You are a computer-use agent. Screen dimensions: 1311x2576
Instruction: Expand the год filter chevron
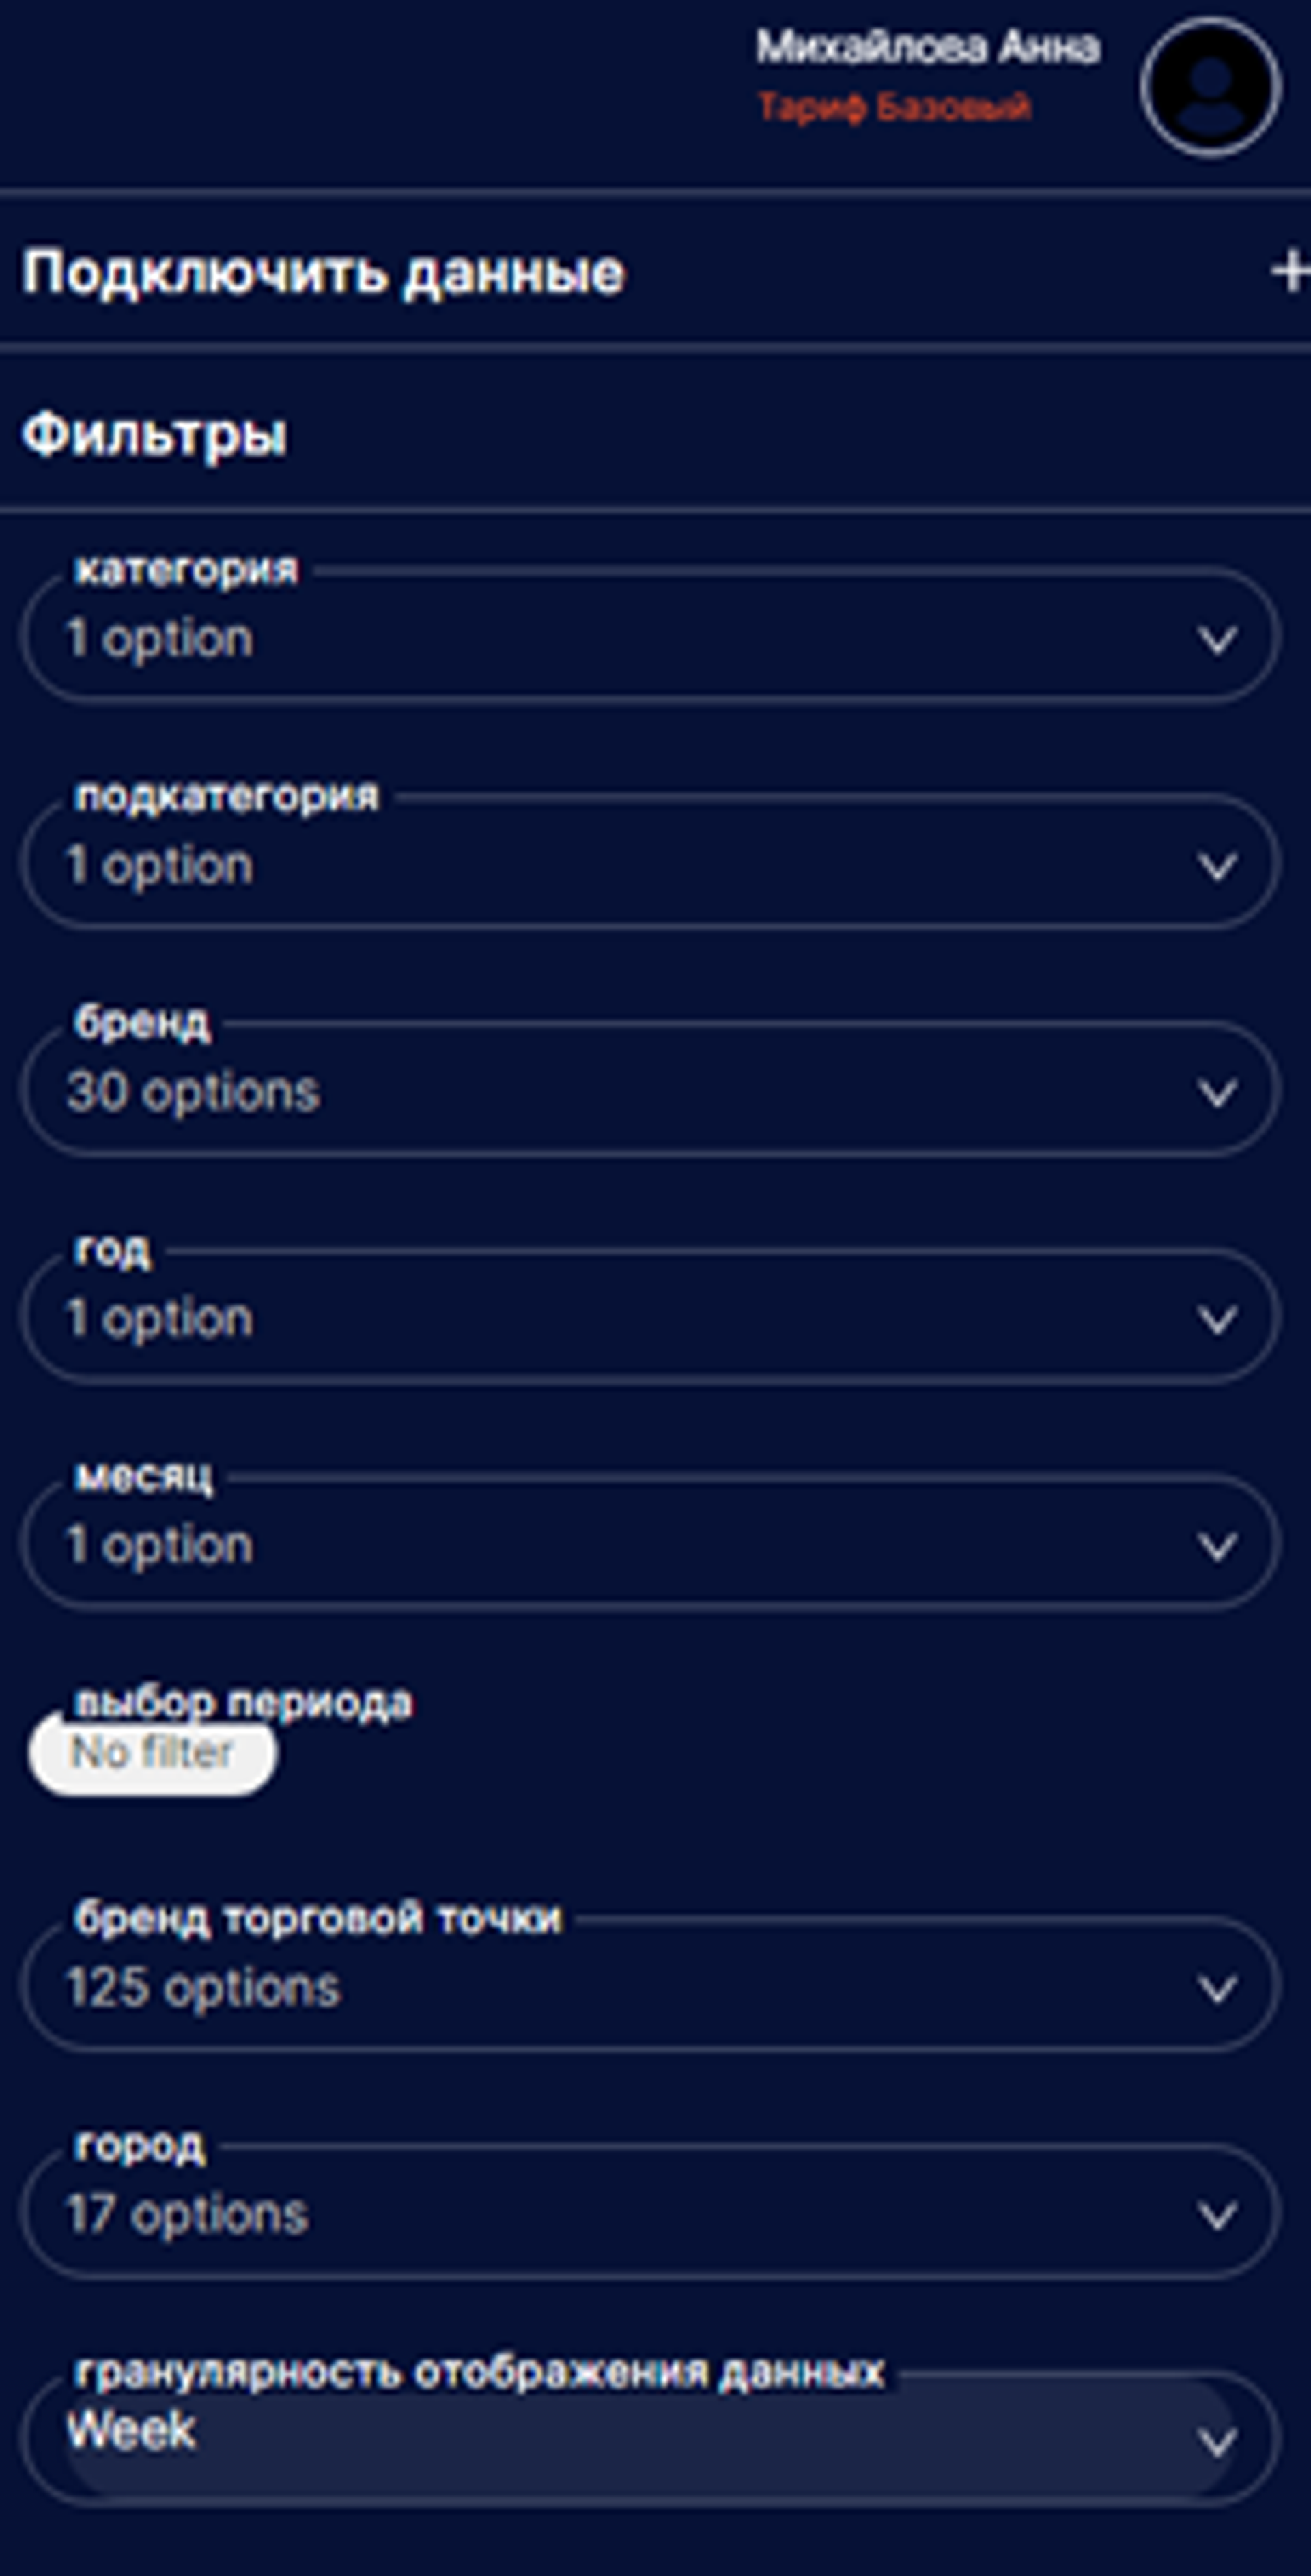(1216, 1320)
